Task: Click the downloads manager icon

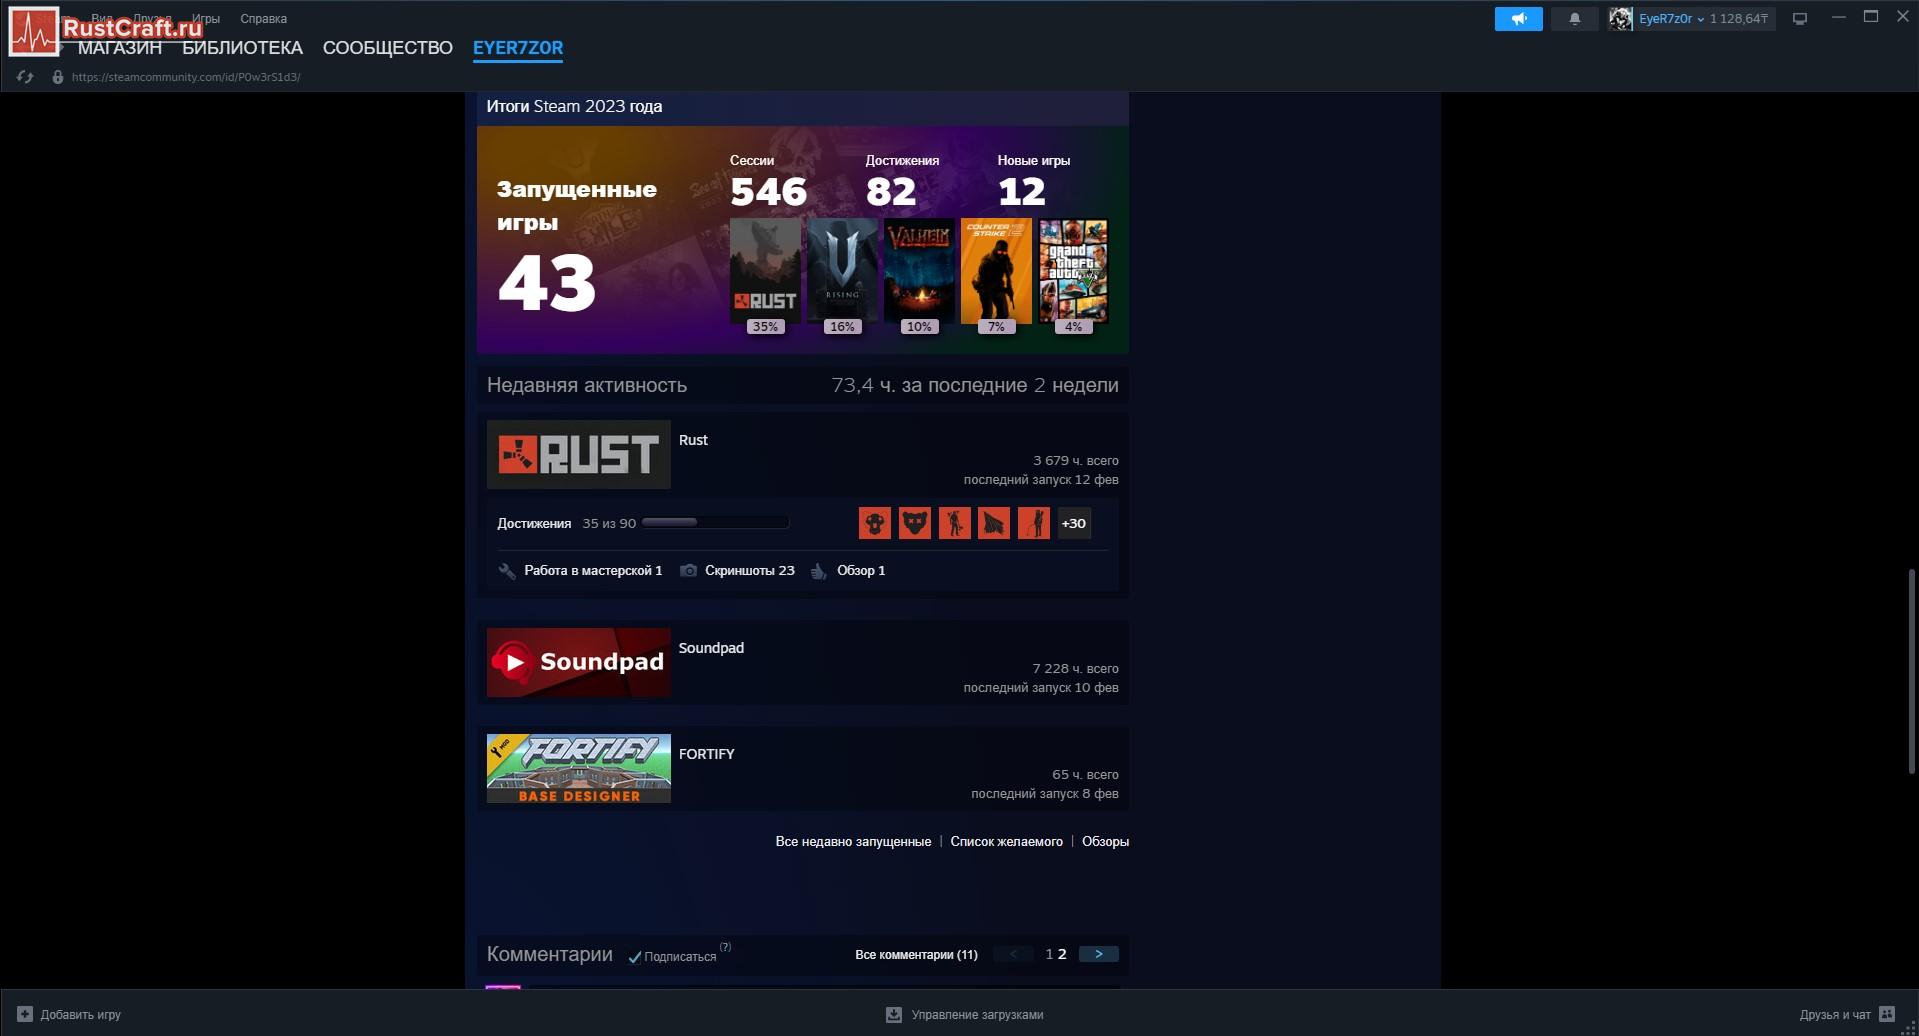Action: [x=894, y=1014]
